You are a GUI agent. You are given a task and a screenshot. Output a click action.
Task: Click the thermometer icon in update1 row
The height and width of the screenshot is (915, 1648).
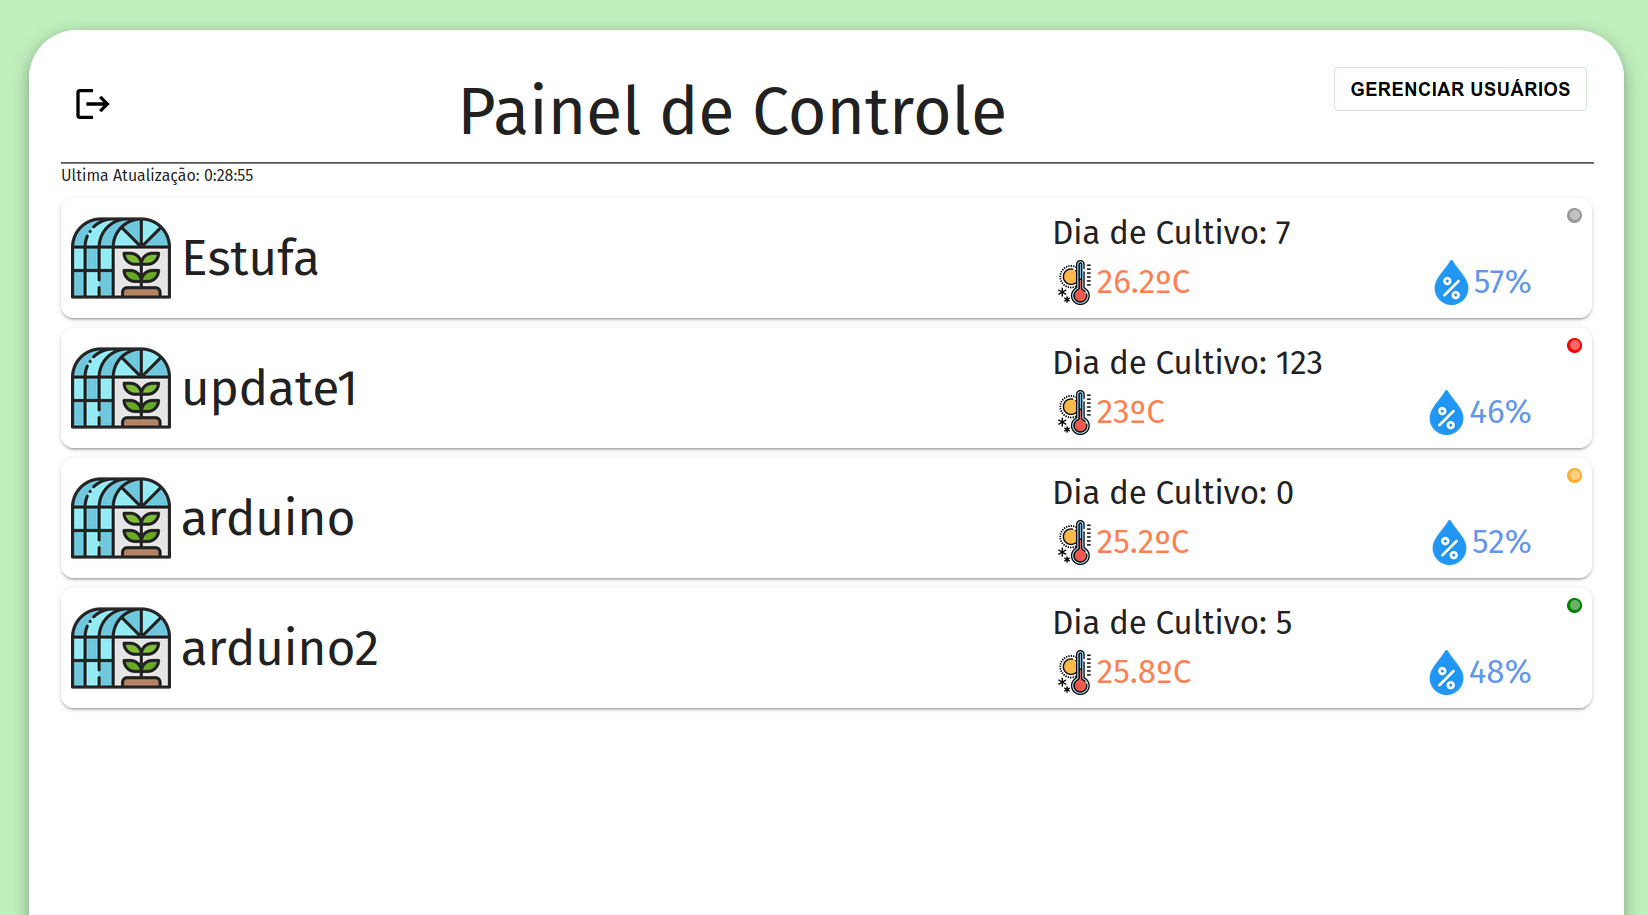1075,413
